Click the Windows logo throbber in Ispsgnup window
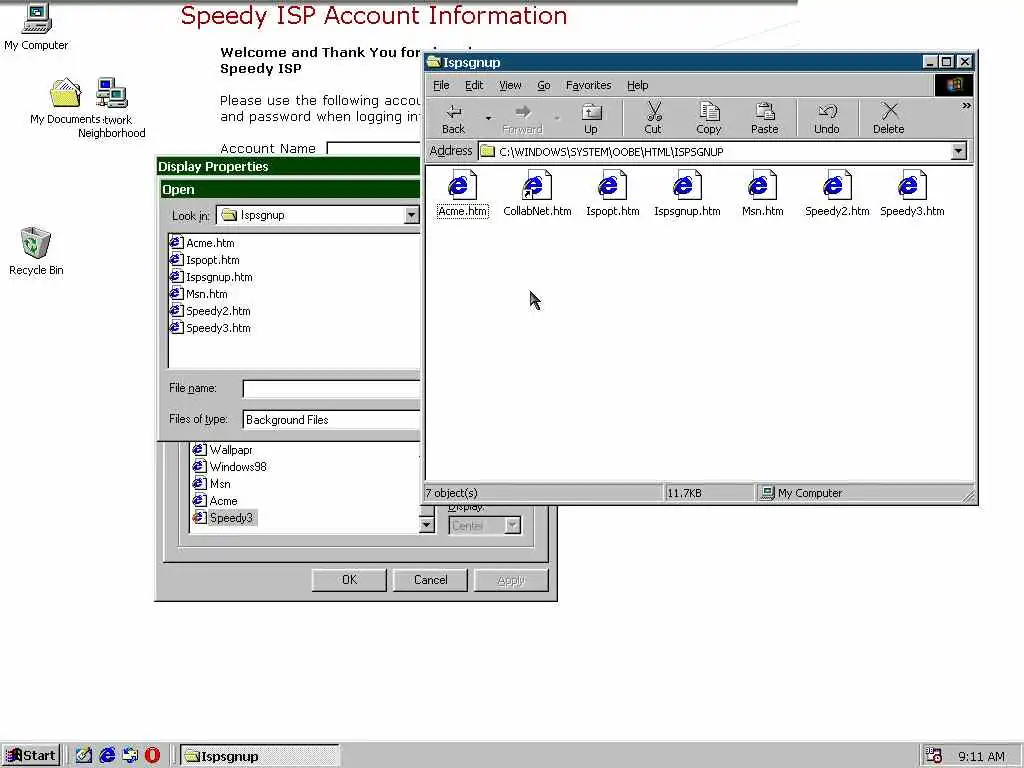This screenshot has height=768, width=1024. (x=953, y=86)
